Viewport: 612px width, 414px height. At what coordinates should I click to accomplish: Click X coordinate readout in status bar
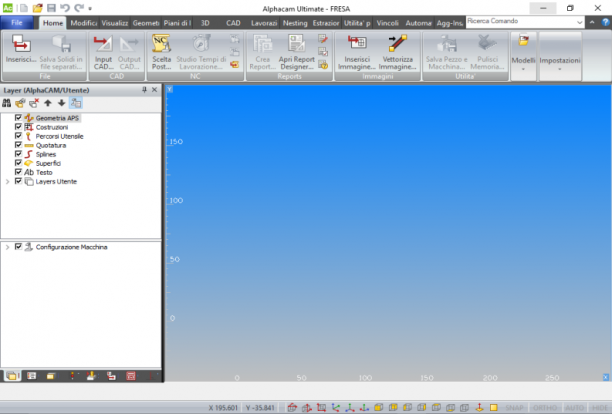223,408
